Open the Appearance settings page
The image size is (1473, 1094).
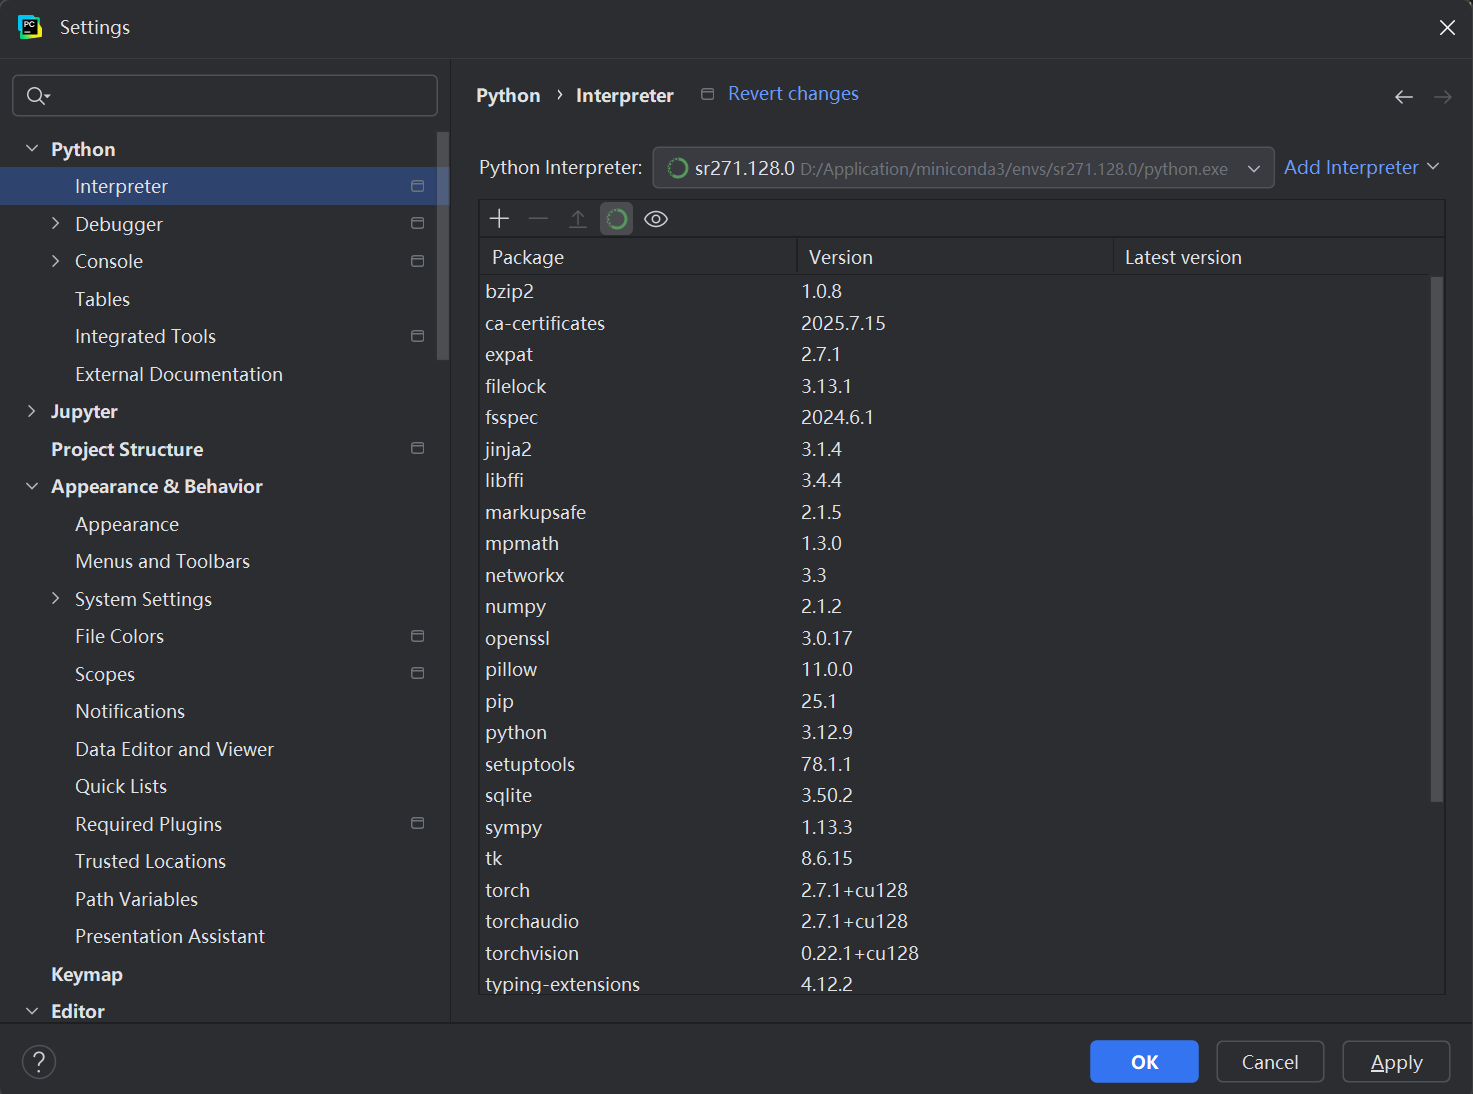127,524
